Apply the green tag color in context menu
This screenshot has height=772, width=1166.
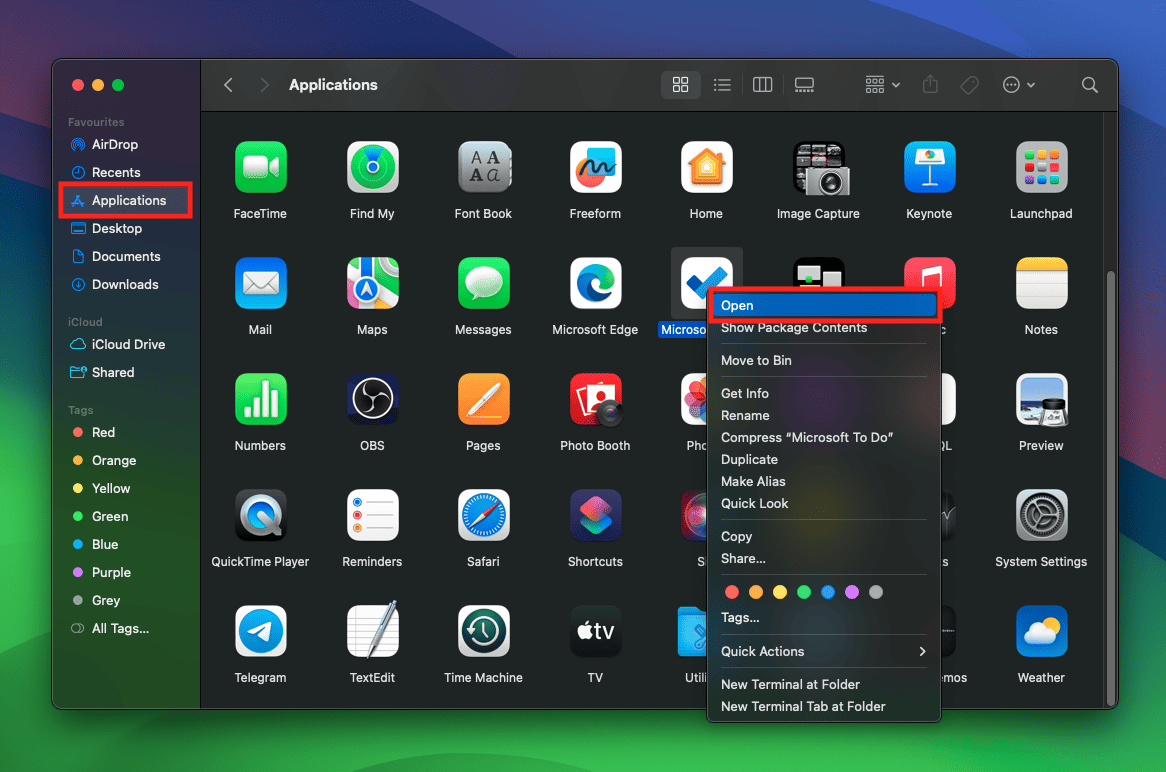pos(804,592)
